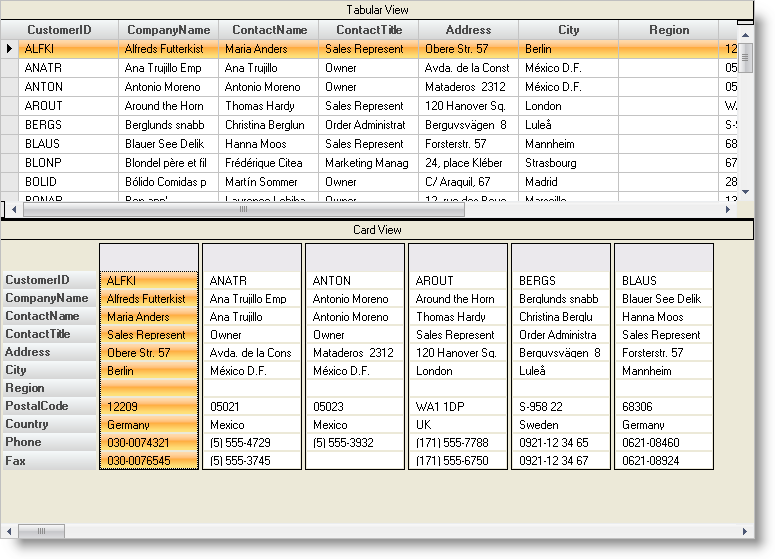
Task: Click the card view scroll right arrow
Action: [x=743, y=531]
